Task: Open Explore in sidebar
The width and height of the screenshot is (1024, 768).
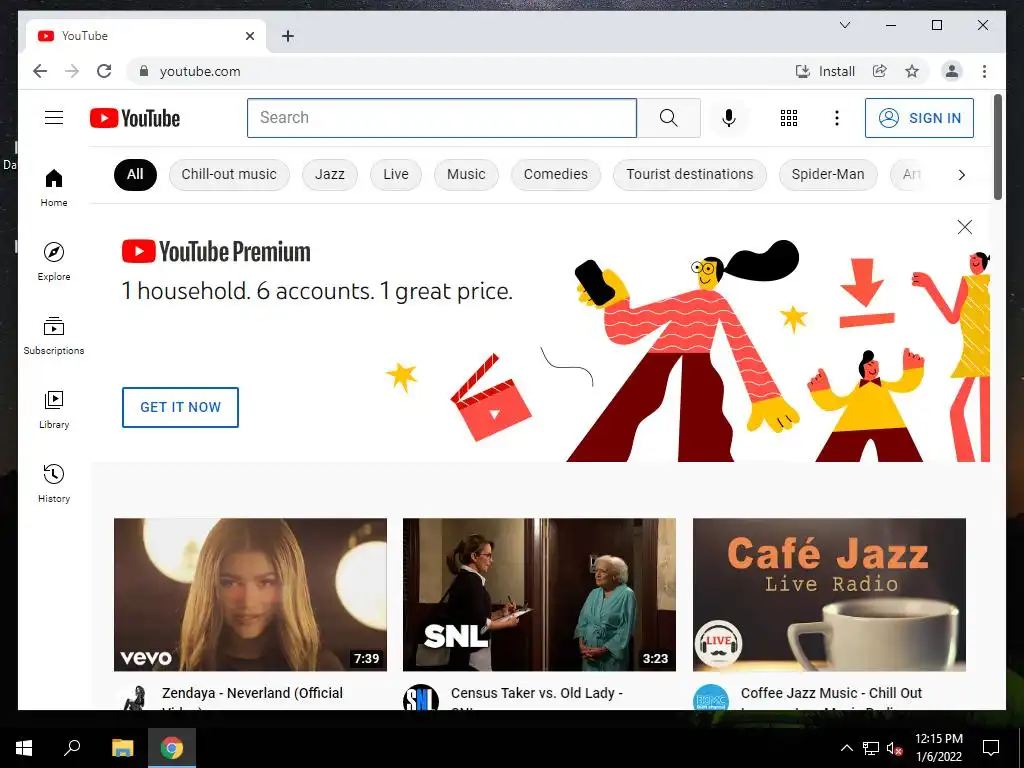Action: coord(54,261)
